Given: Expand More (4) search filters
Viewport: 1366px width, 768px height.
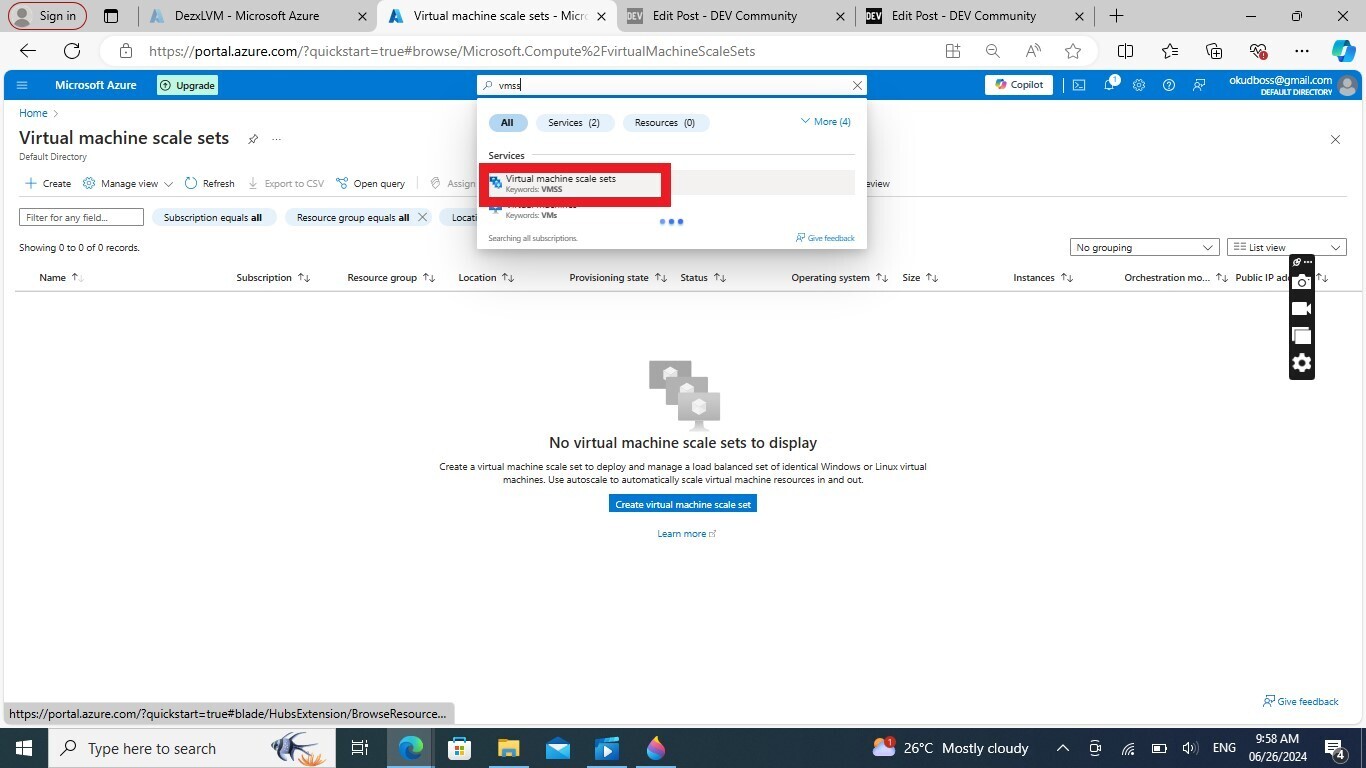Looking at the screenshot, I should pos(825,122).
